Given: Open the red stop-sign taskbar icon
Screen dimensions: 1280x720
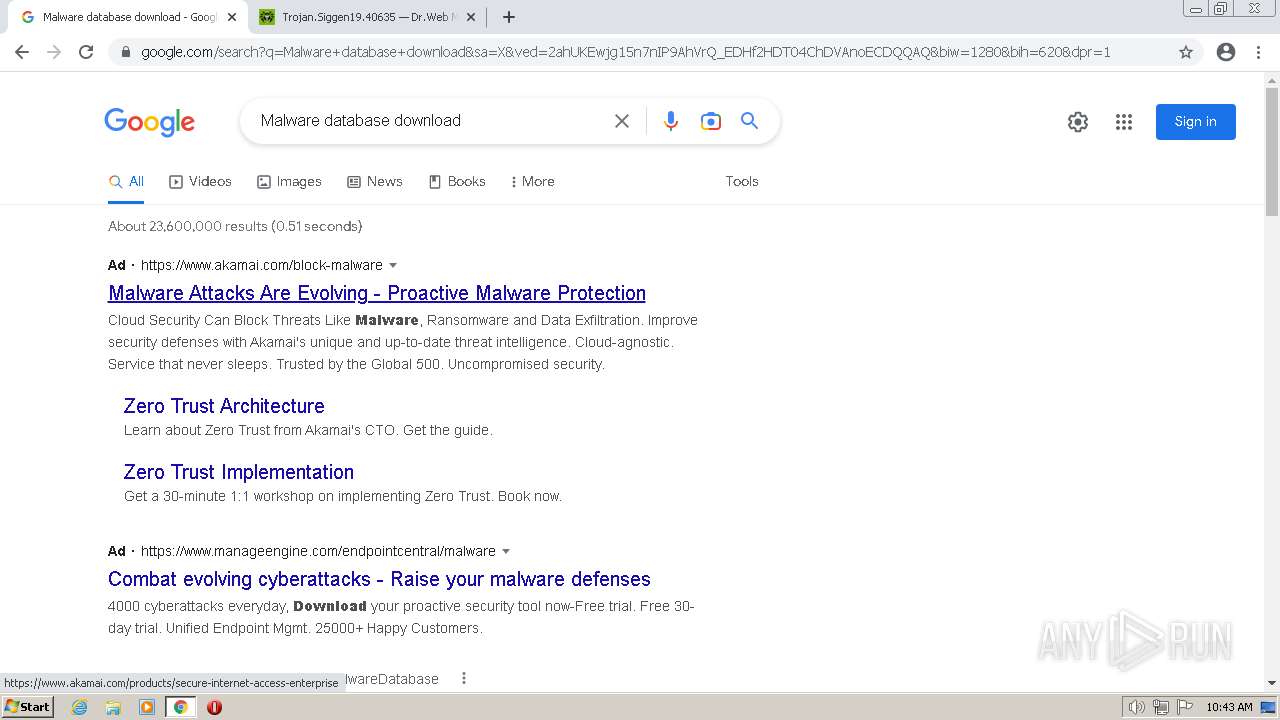Looking at the screenshot, I should 214,707.
